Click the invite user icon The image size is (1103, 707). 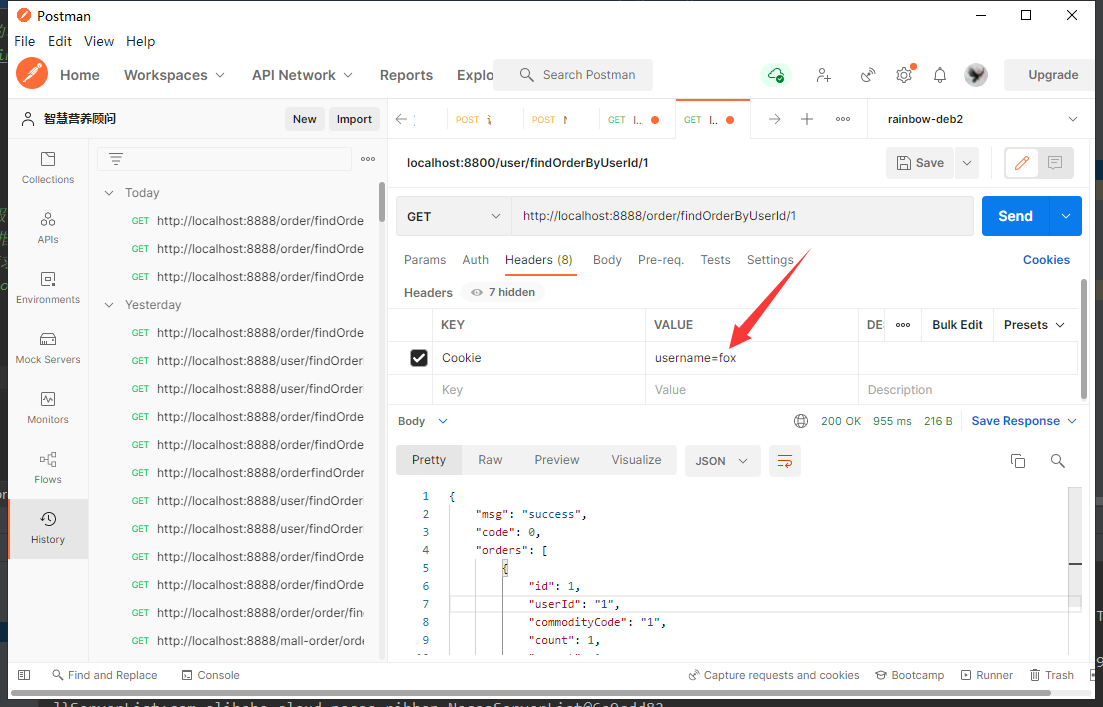pos(824,75)
